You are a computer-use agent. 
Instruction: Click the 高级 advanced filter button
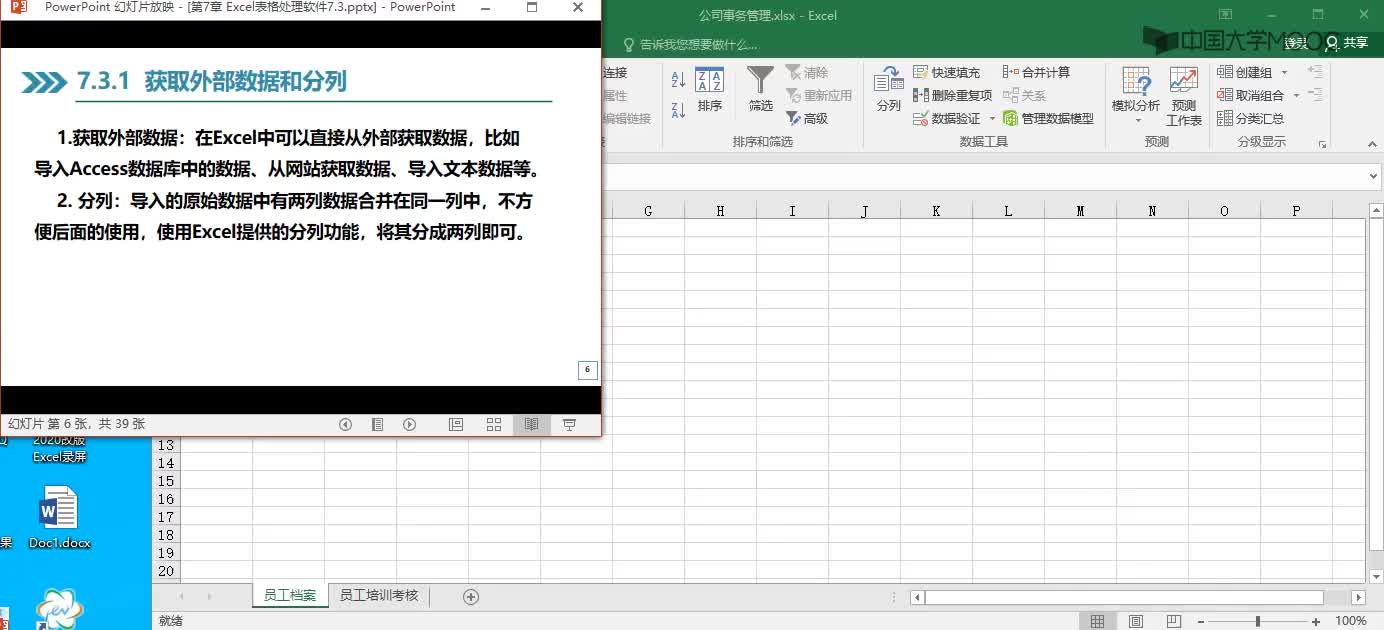[807, 118]
